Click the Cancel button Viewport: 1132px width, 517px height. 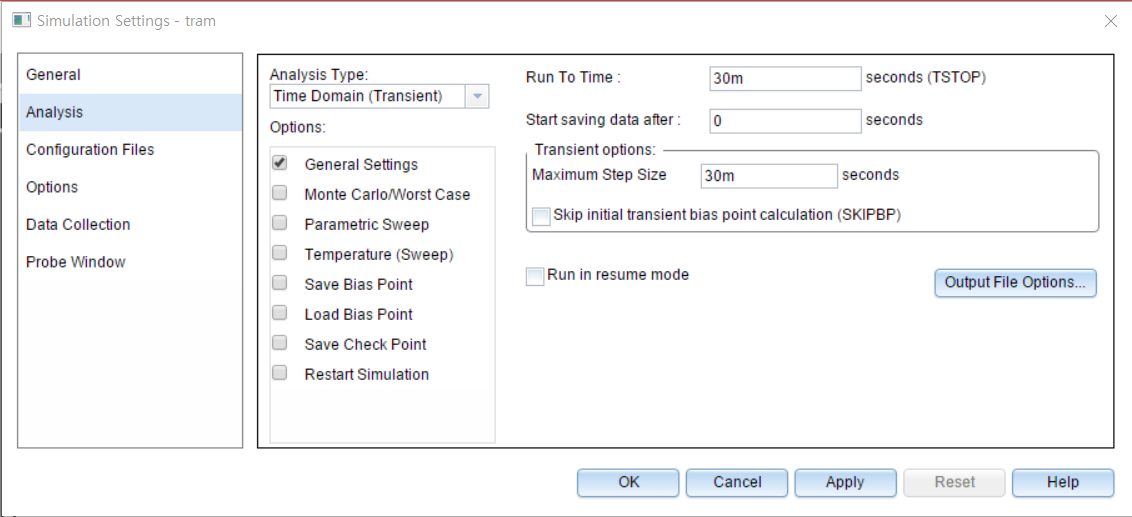click(737, 482)
